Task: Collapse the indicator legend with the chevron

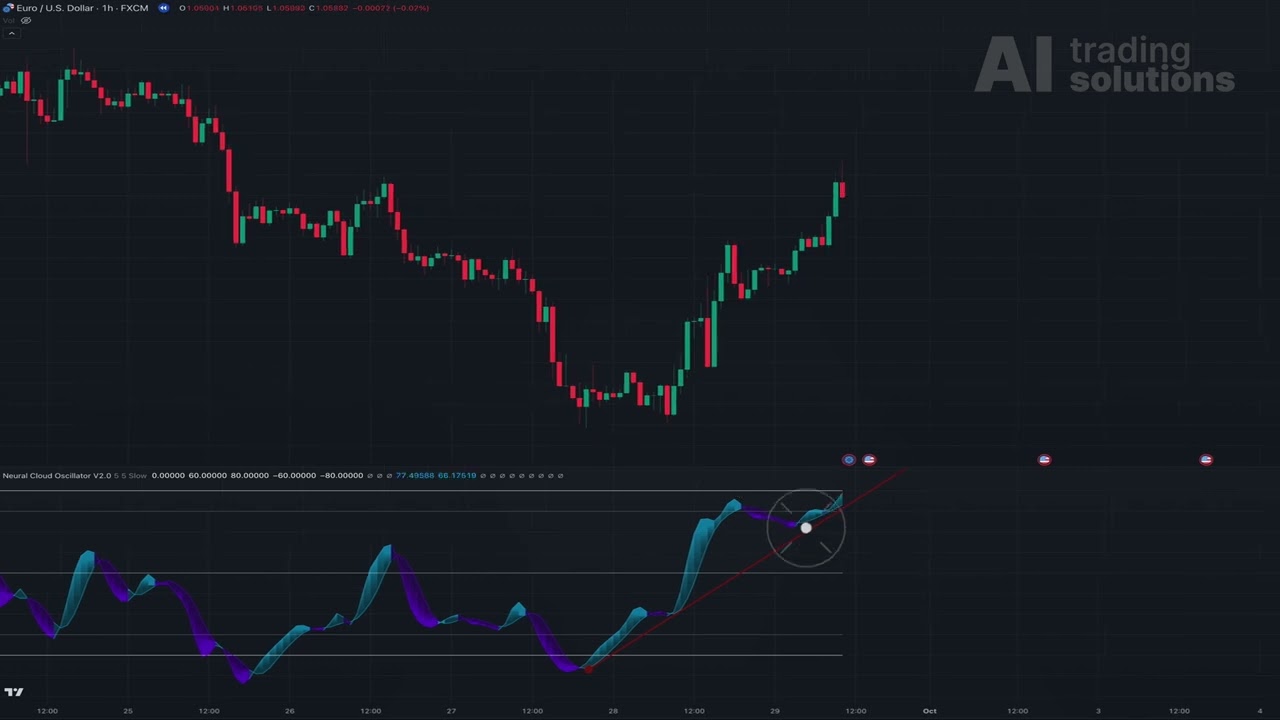Action: (11, 33)
